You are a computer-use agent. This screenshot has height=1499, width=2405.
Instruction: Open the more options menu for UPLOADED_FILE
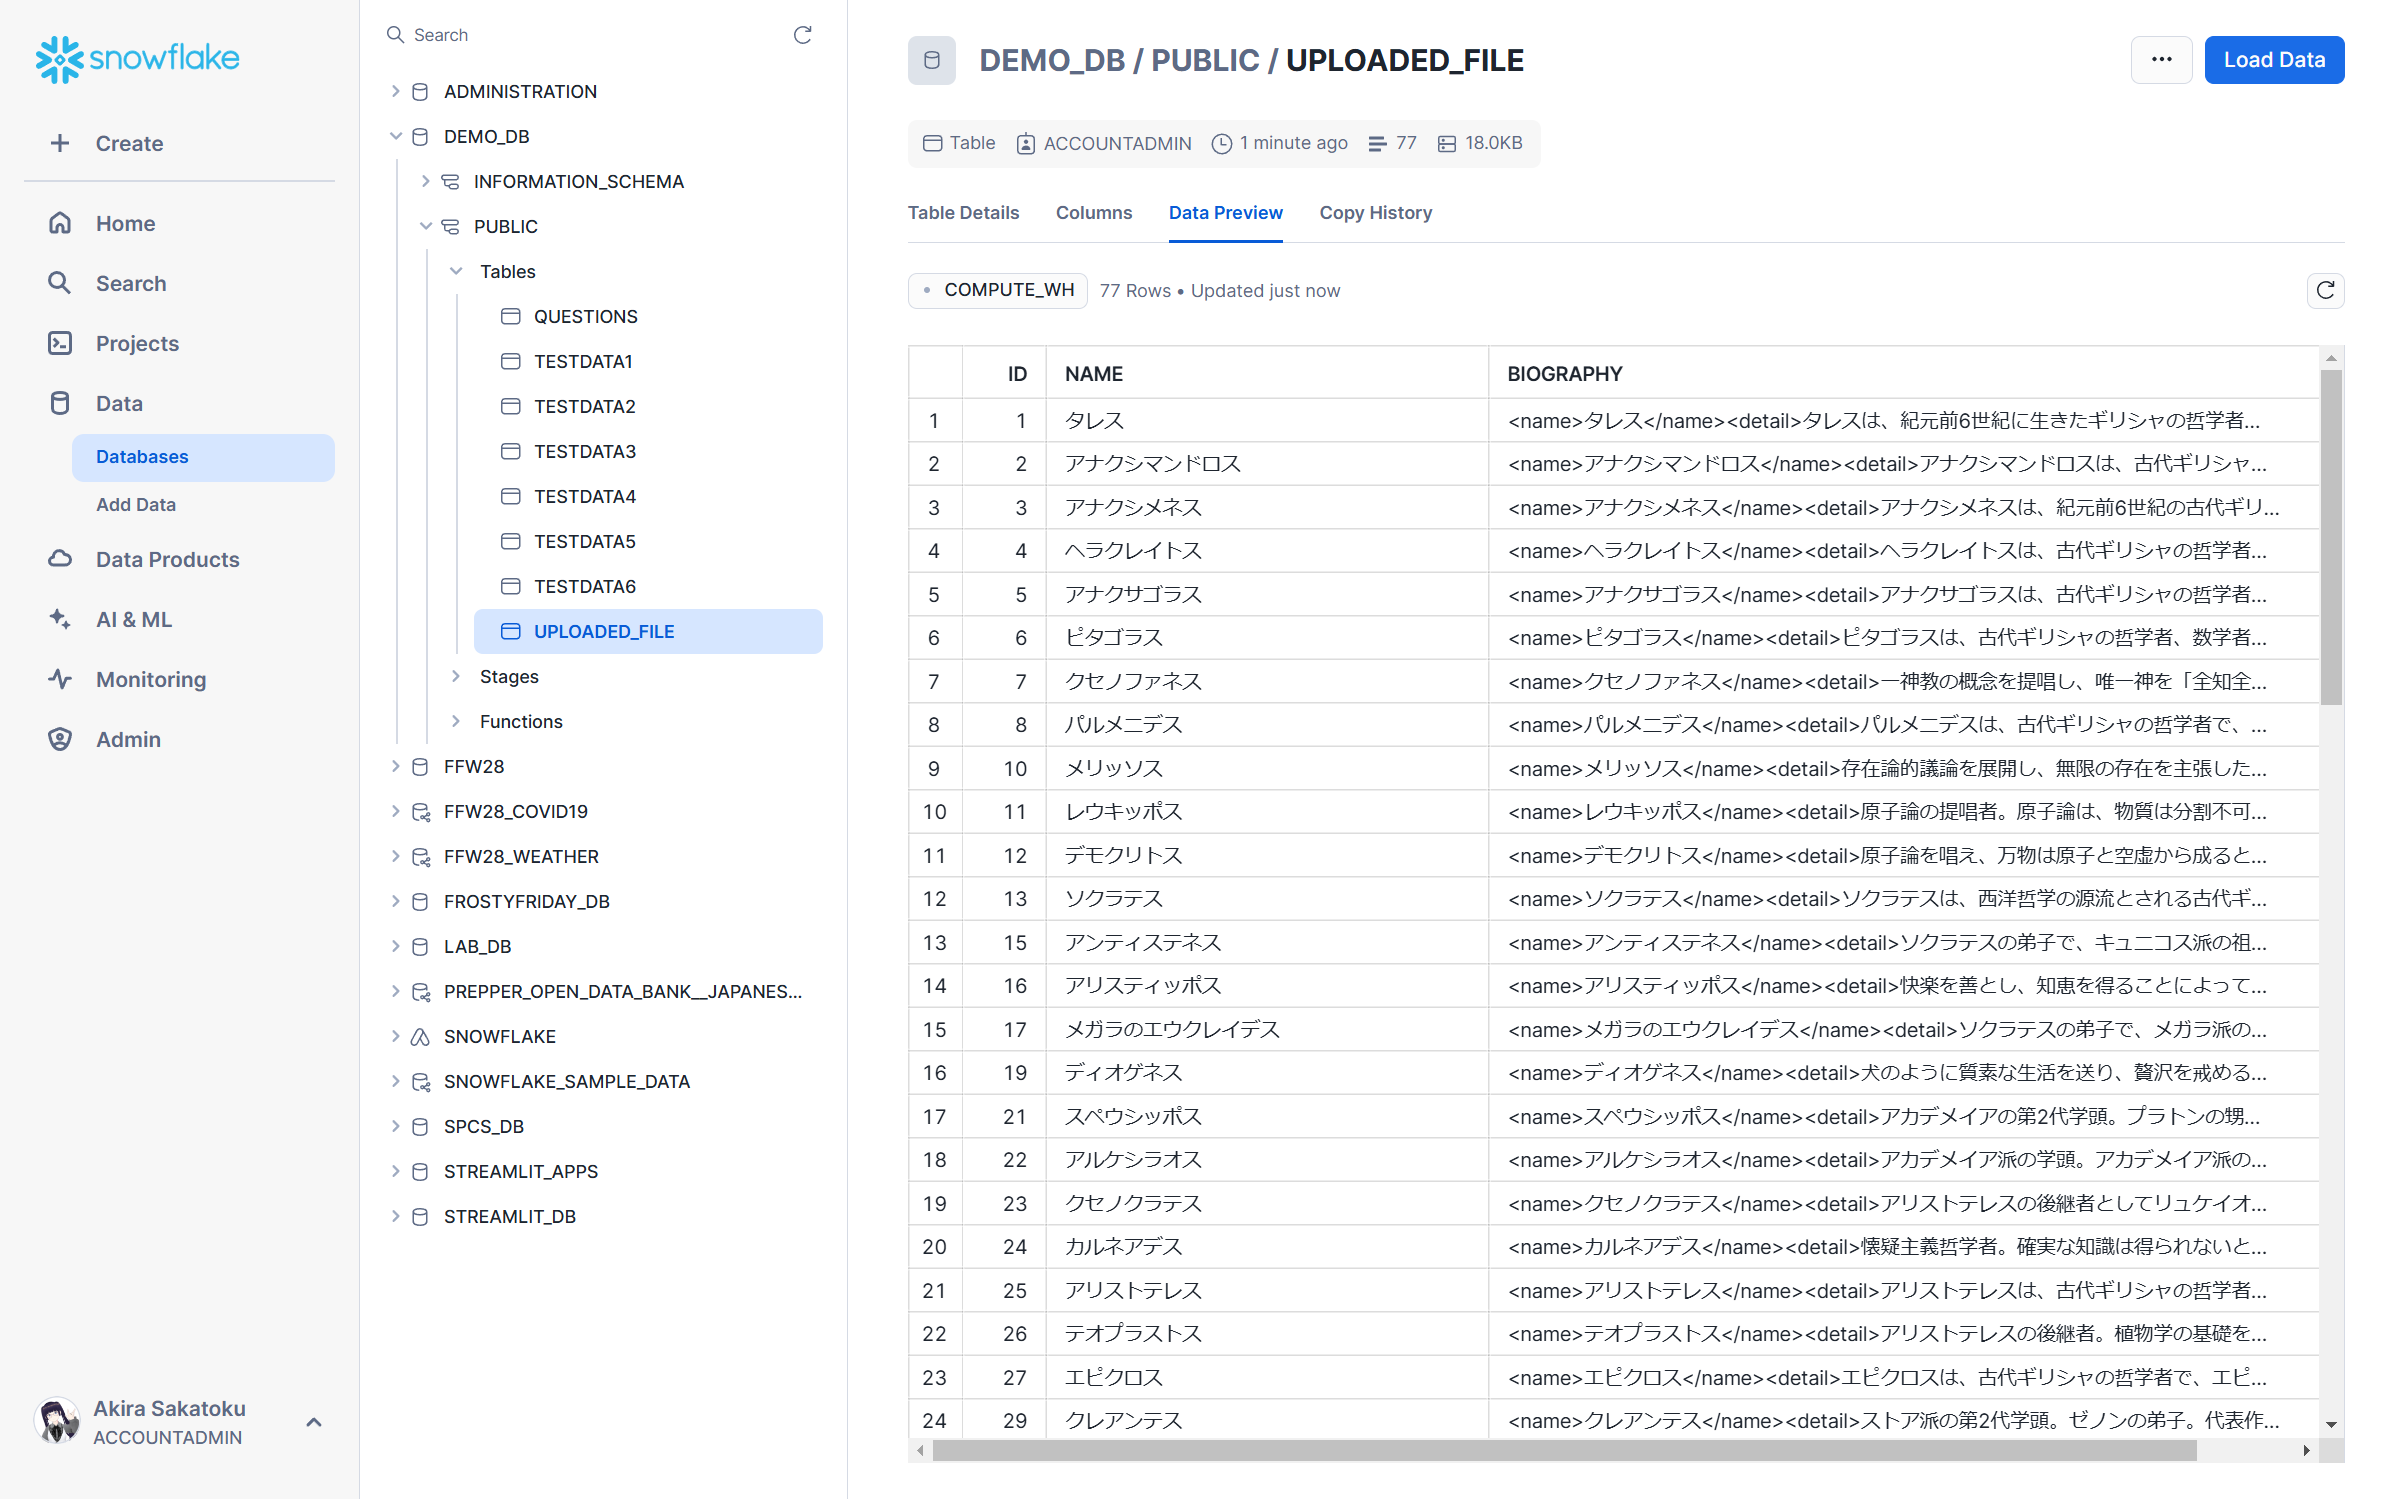2161,59
